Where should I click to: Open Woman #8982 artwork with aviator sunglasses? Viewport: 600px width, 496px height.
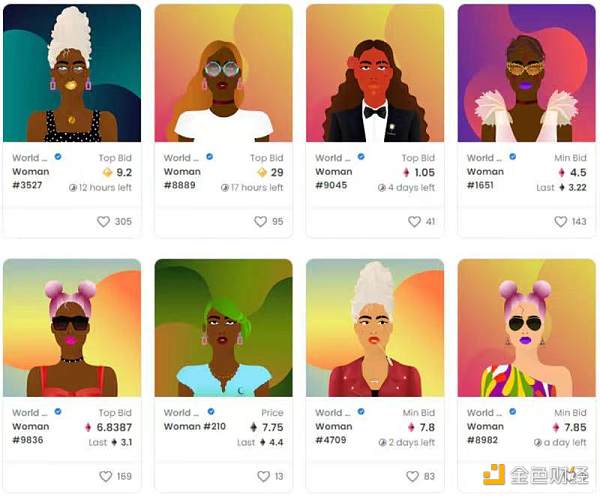(x=527, y=328)
